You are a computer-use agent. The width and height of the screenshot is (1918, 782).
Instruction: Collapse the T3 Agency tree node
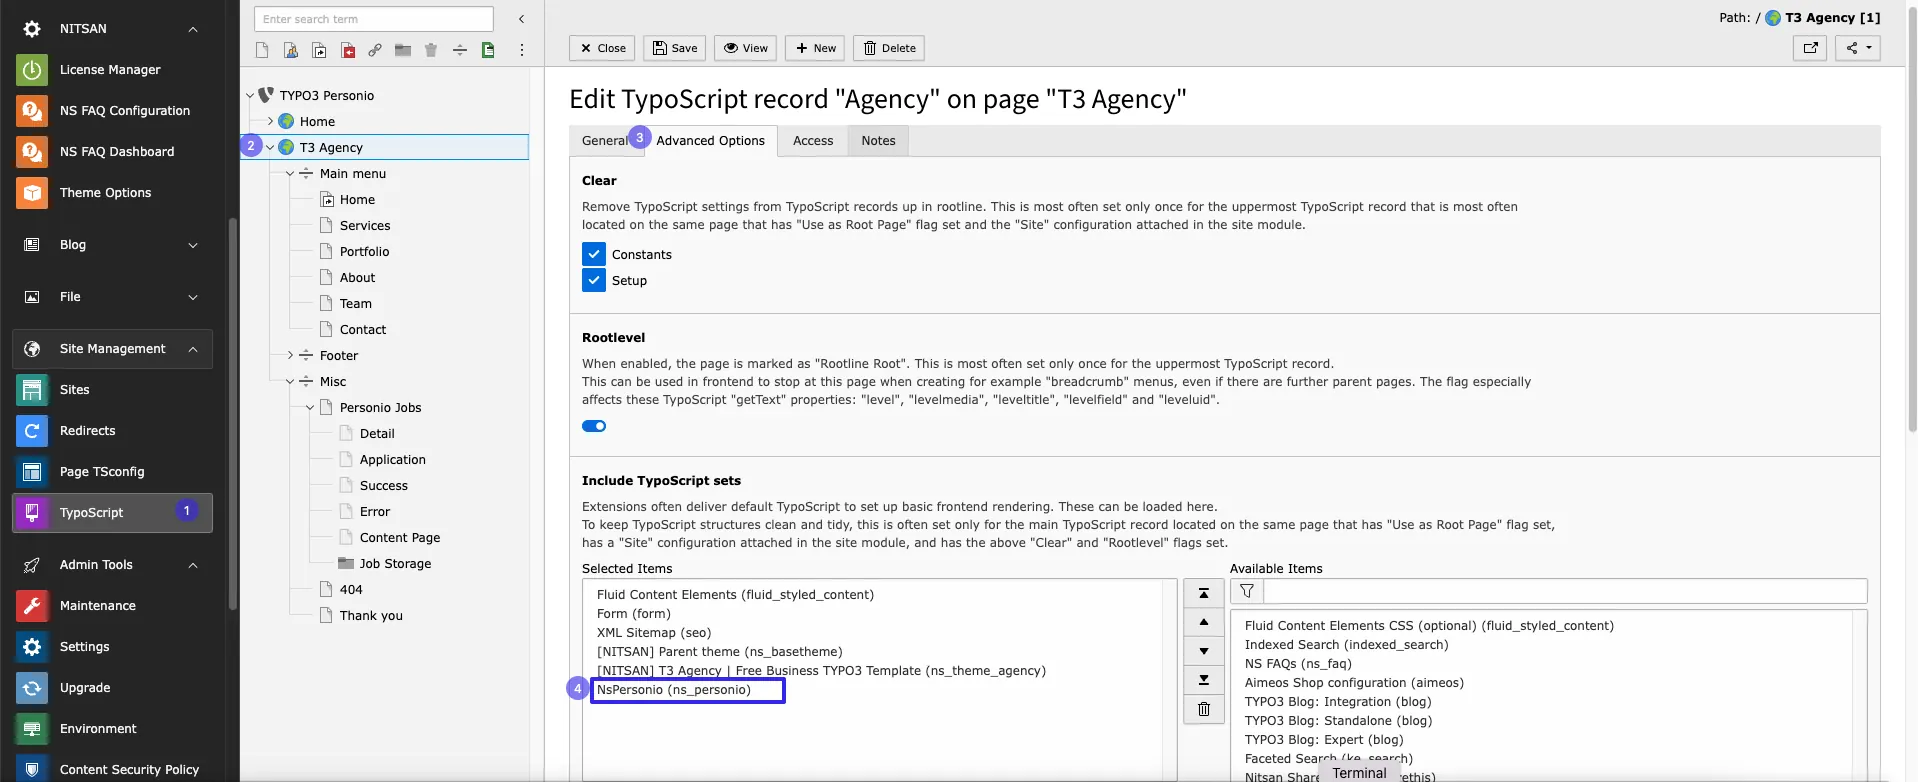[x=270, y=148]
